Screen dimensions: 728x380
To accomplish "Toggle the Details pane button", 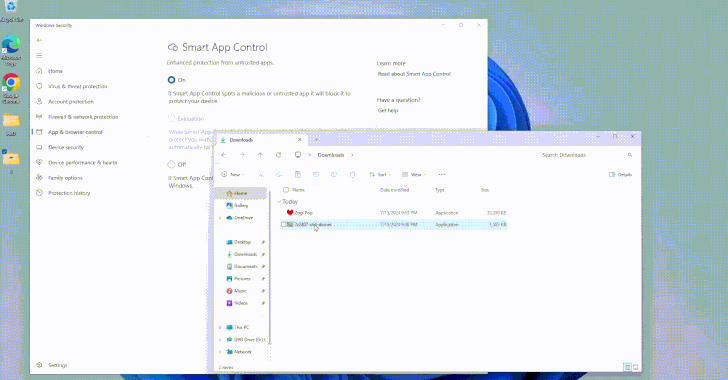I will tap(620, 175).
